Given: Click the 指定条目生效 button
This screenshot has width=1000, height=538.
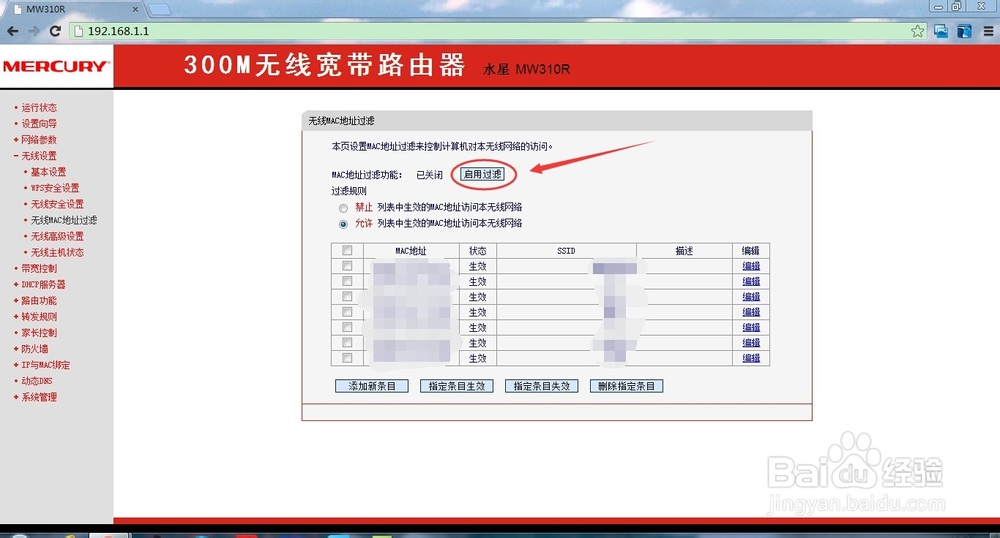Looking at the screenshot, I should click(x=457, y=386).
